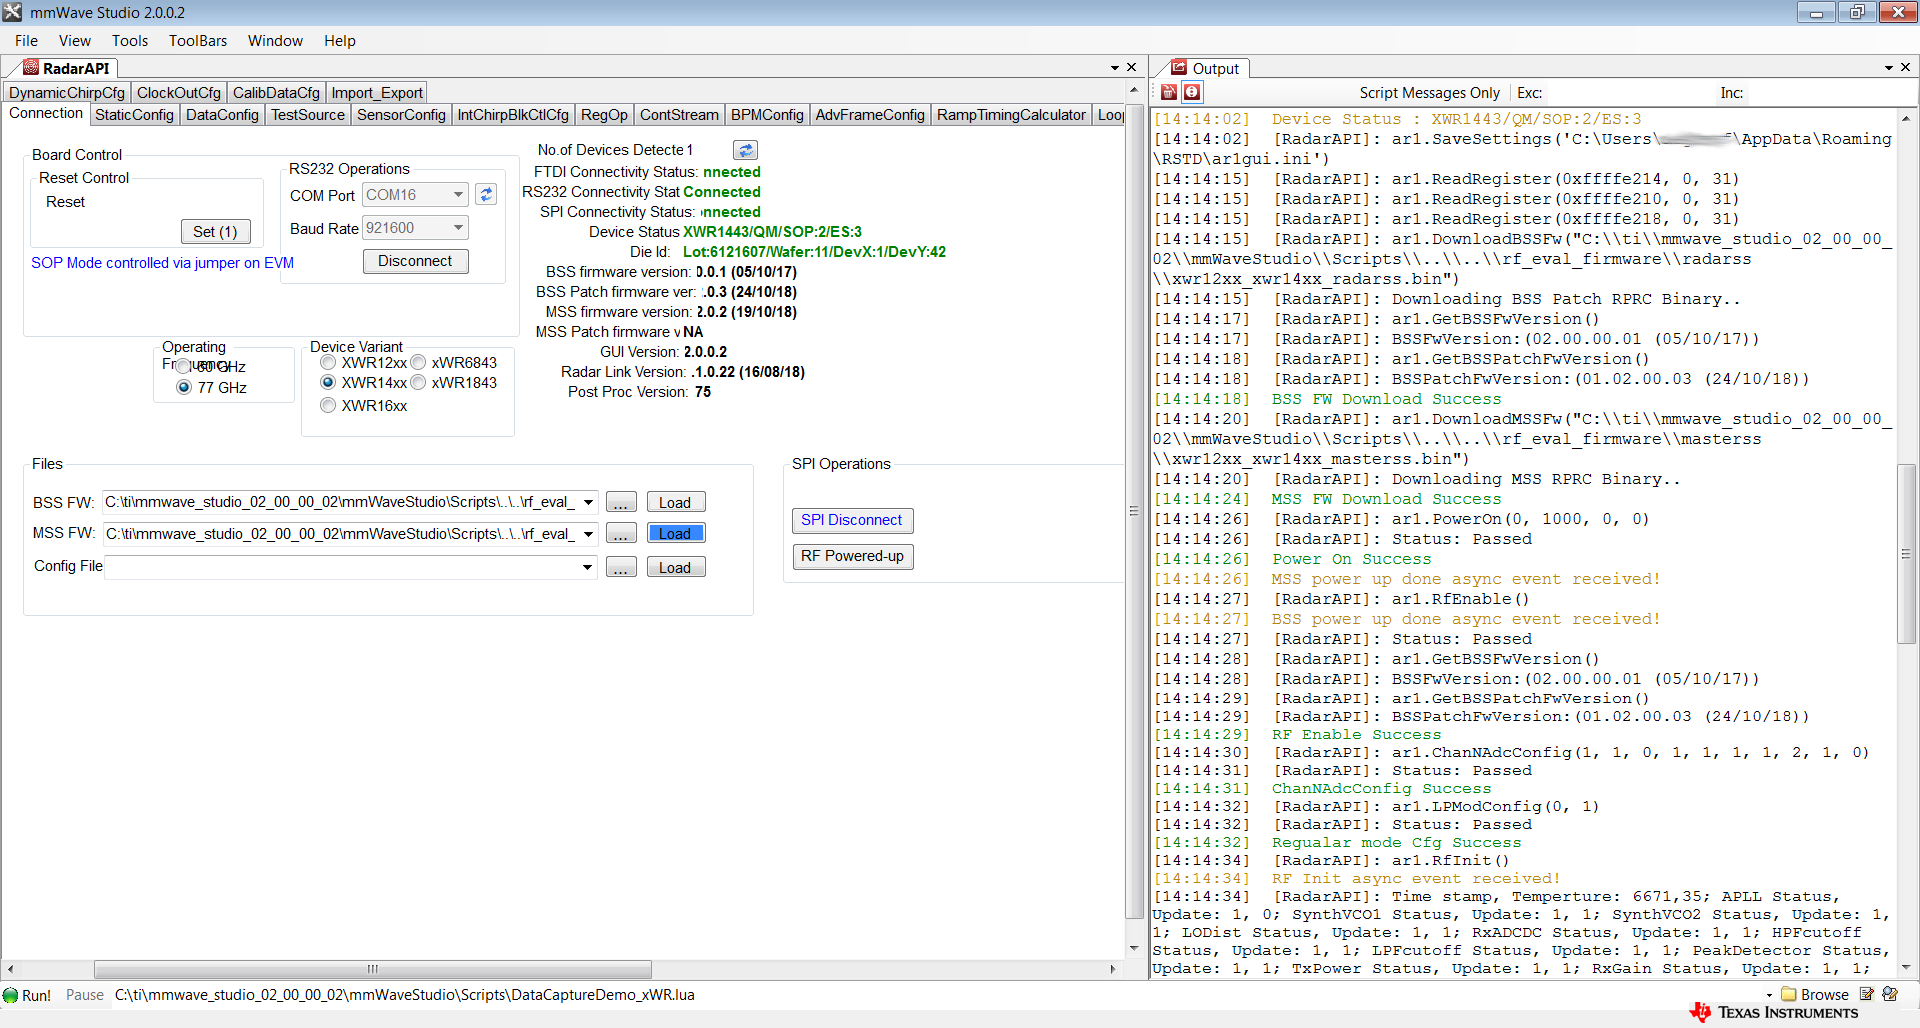Open the ToolBars menu
Image resolution: width=1920 pixels, height=1028 pixels.
pos(198,41)
